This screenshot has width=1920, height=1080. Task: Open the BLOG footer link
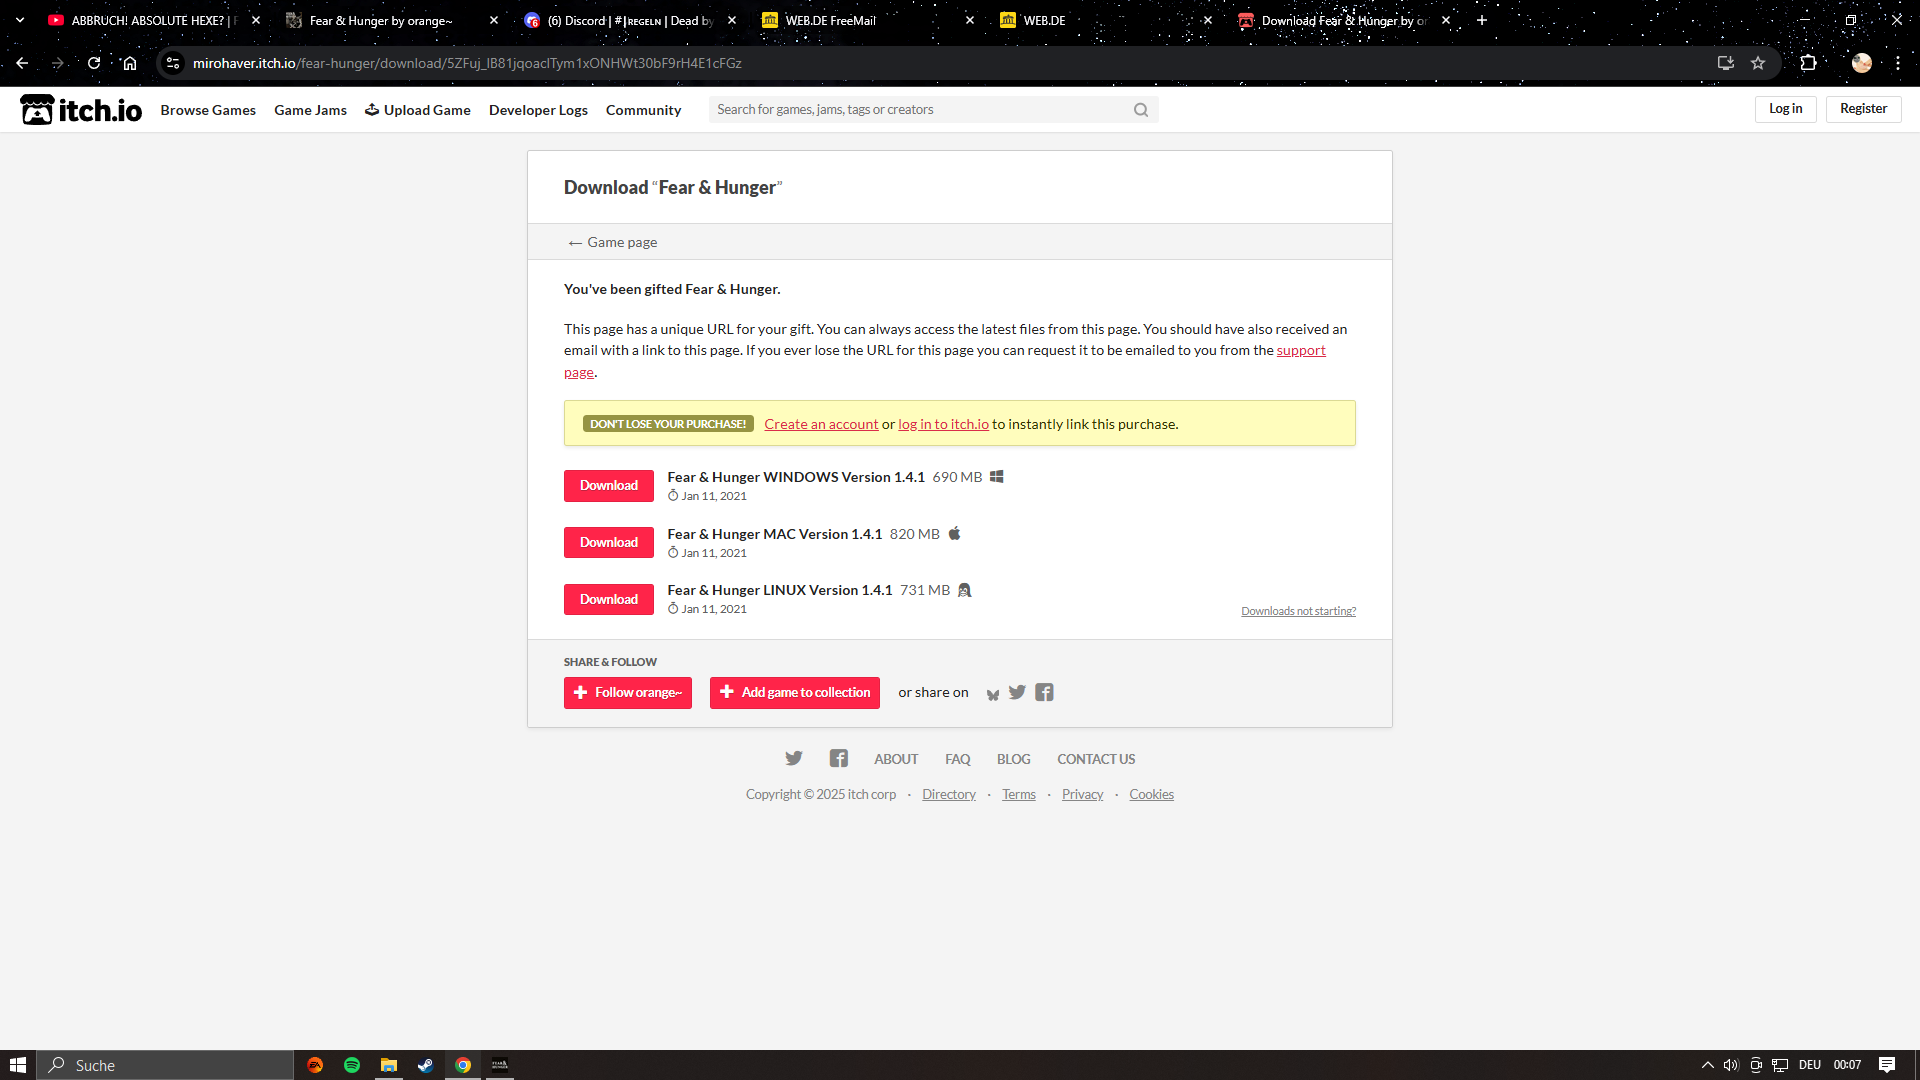pyautogui.click(x=1013, y=759)
